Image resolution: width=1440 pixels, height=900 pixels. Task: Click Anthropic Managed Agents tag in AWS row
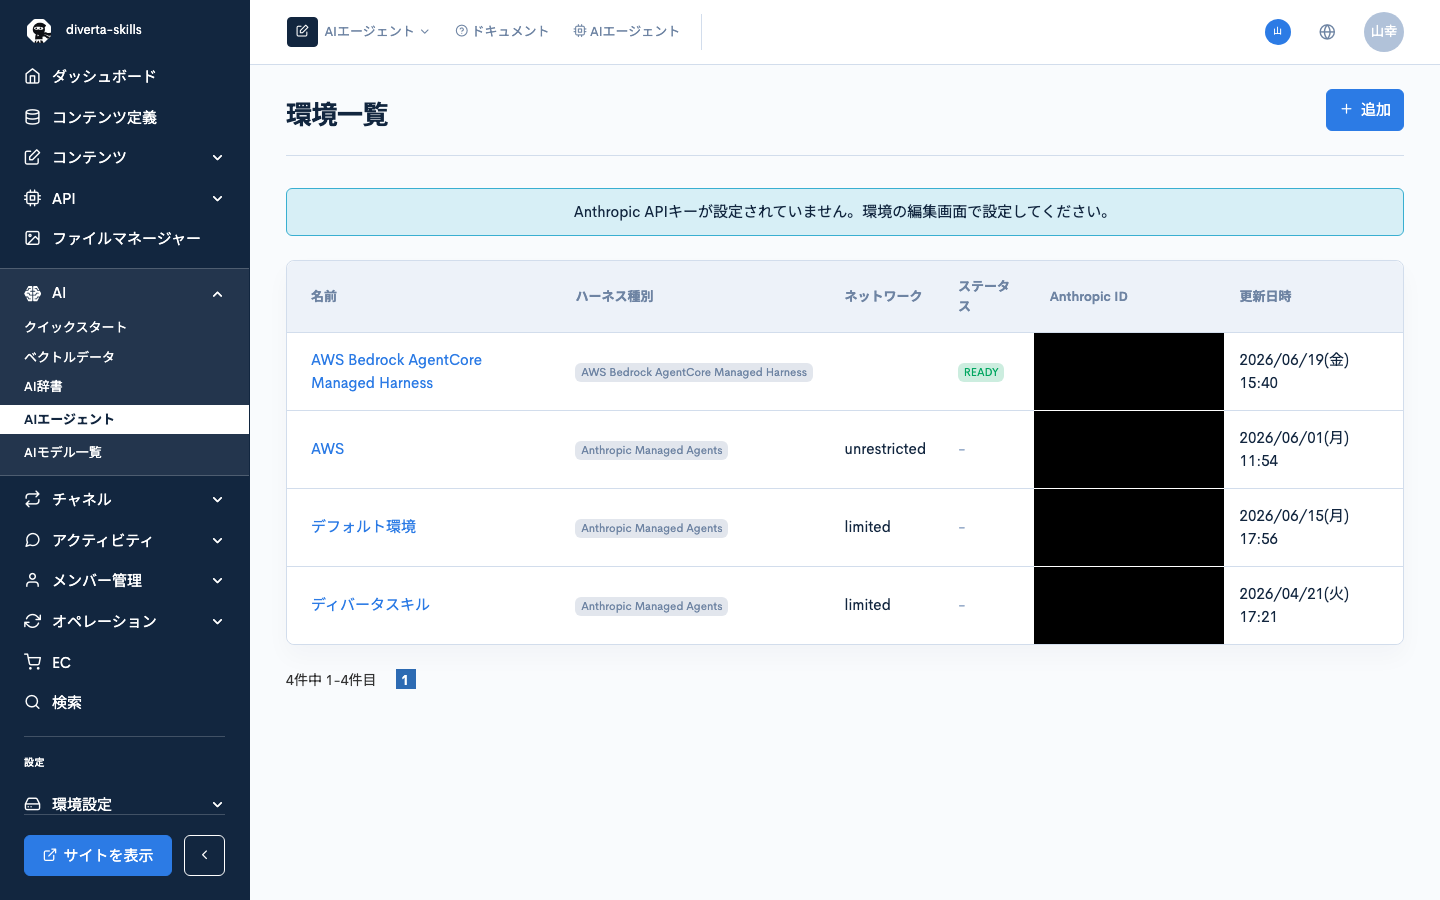[x=651, y=450]
